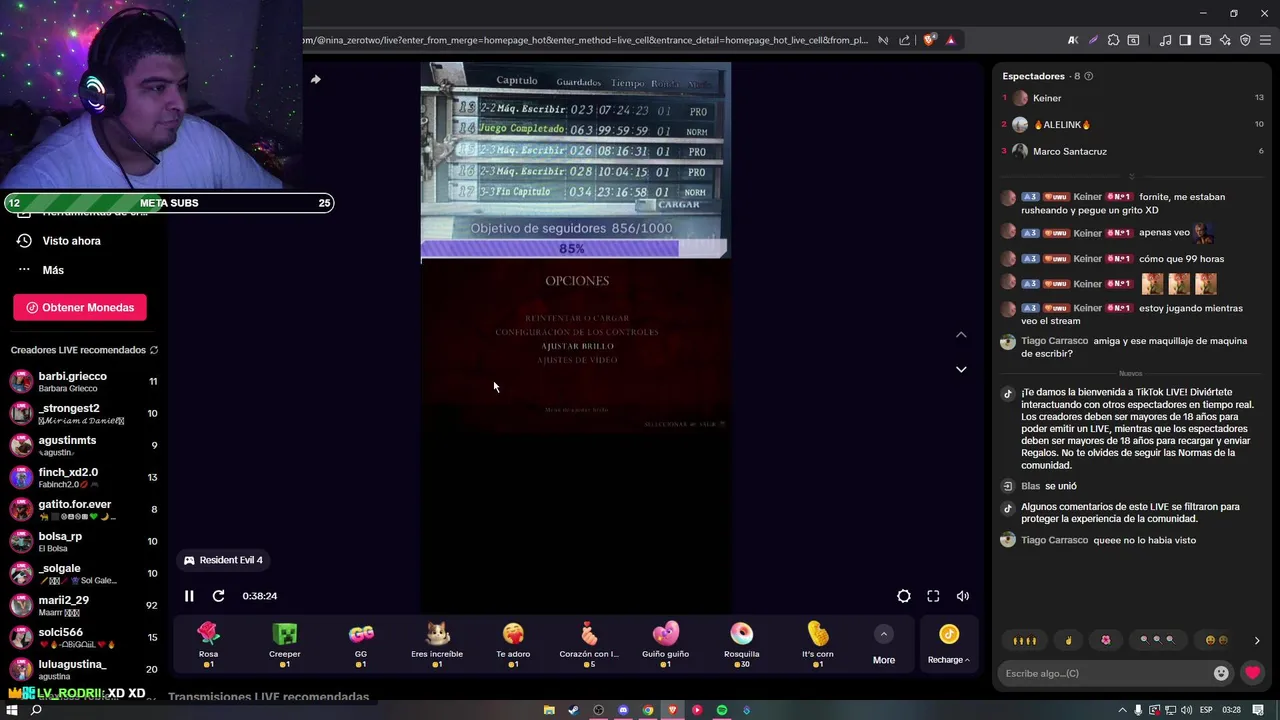The image size is (1280, 720).
Task: Show more quick emoji reactions arrow
Action: tap(1257, 640)
